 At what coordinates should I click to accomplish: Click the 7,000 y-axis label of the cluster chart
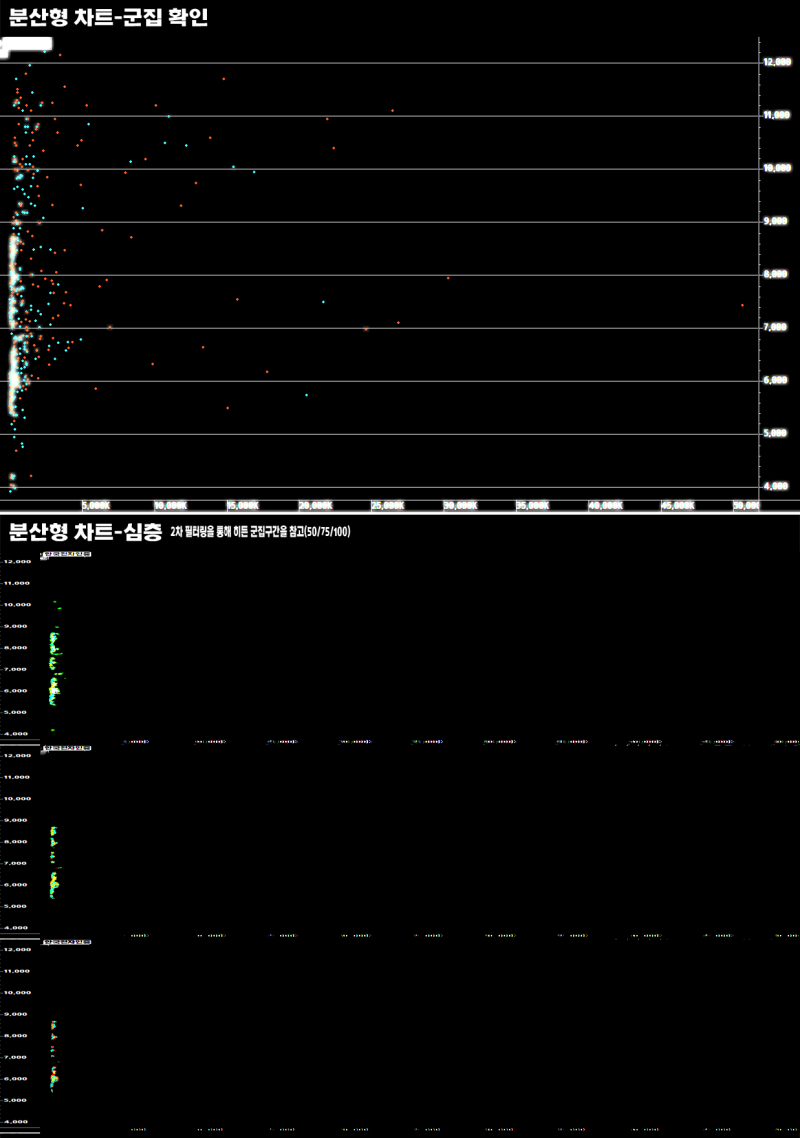775,327
